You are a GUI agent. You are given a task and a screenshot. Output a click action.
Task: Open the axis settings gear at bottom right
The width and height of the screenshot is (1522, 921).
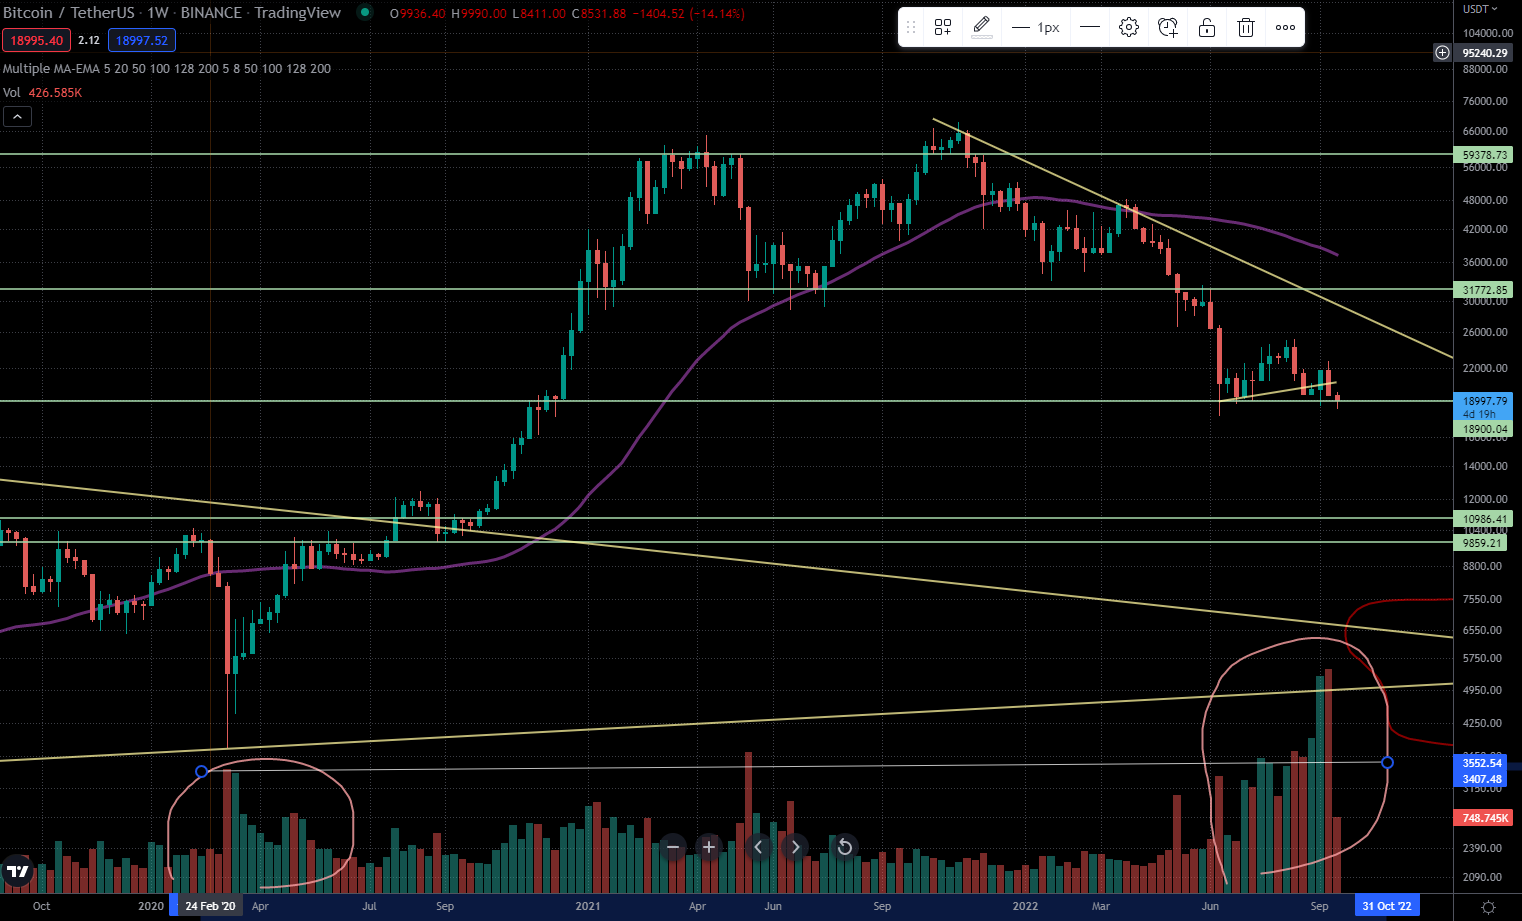(1488, 907)
